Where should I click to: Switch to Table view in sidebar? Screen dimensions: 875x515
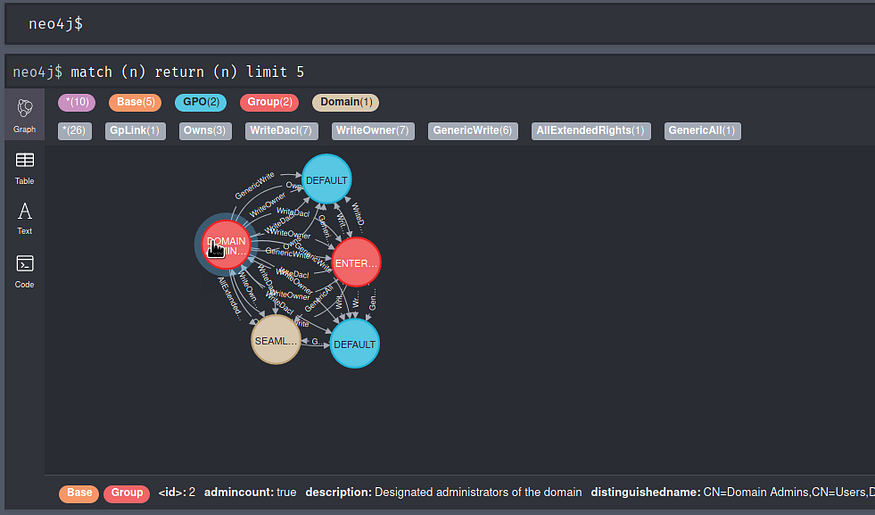point(25,168)
